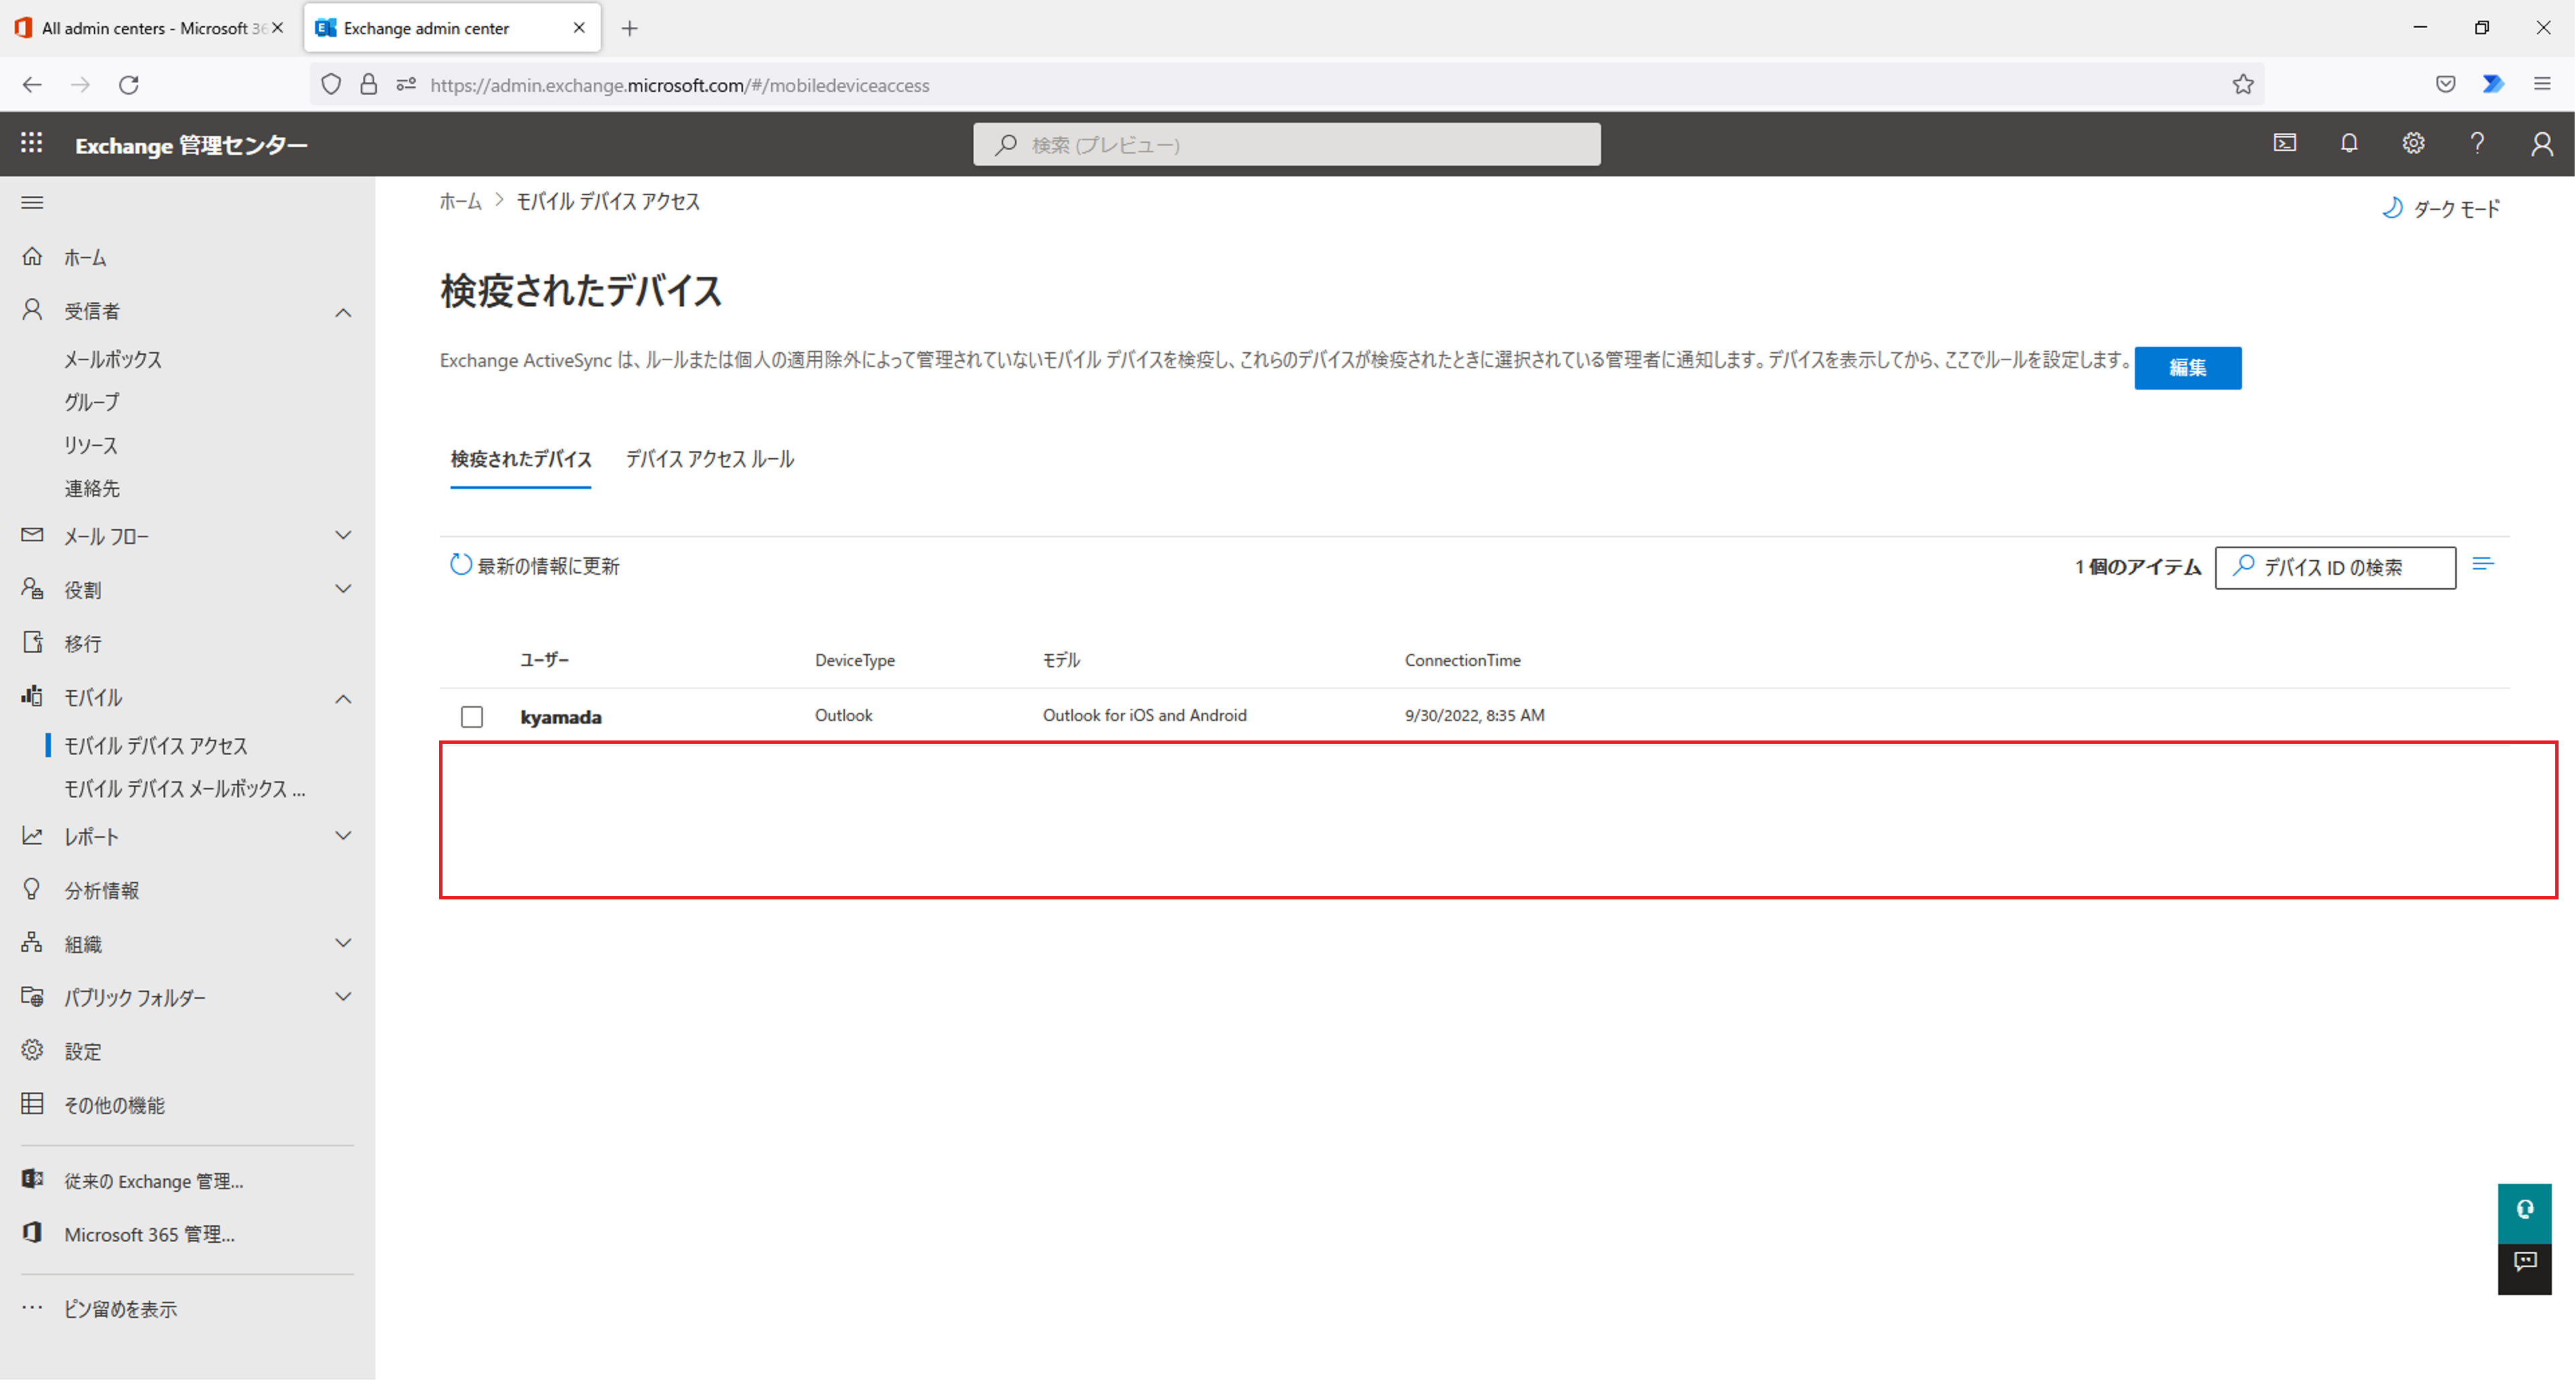Image resolution: width=2576 pixels, height=1385 pixels.
Task: Open notifications bell icon
Action: click(2349, 143)
